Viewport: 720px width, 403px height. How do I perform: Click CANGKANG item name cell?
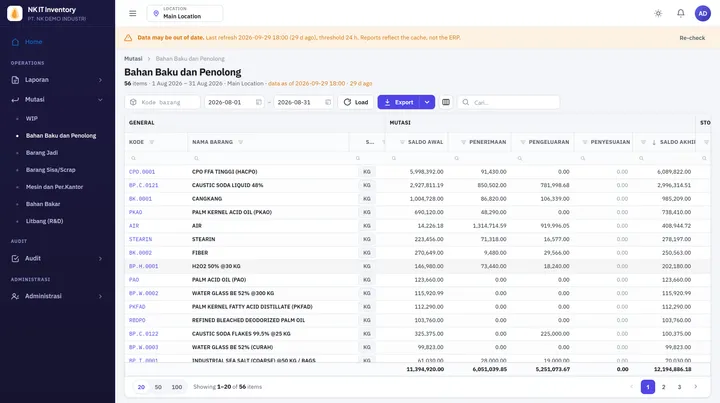[207, 199]
